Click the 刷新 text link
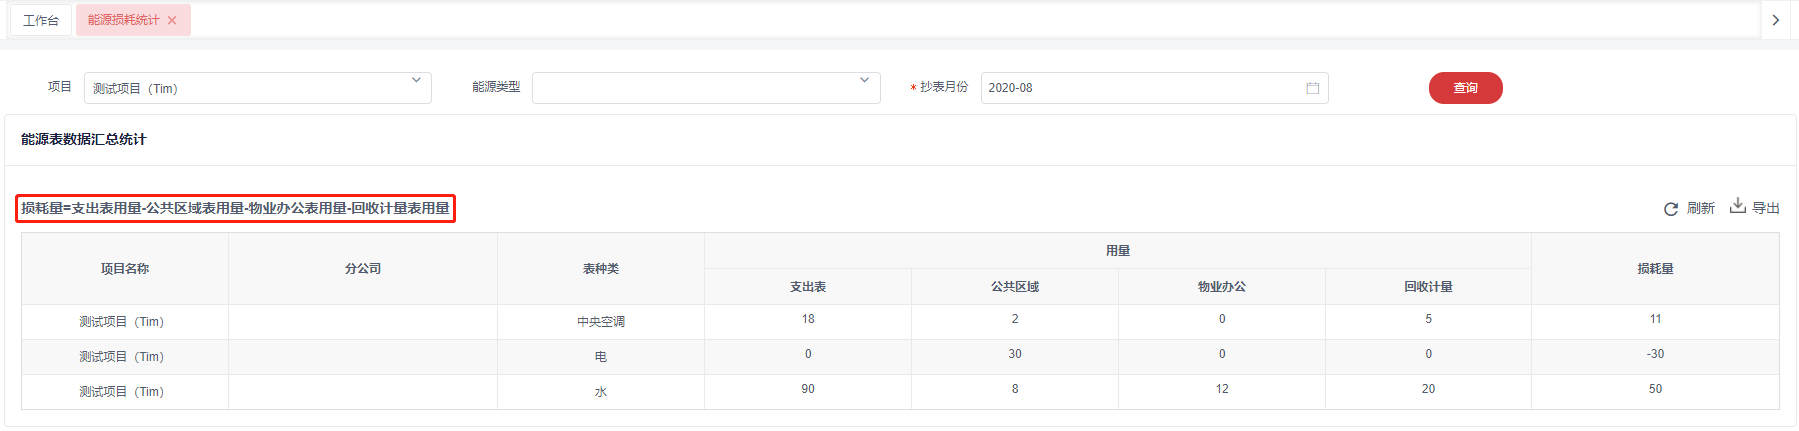Image resolution: width=1799 pixels, height=431 pixels. [x=1700, y=208]
